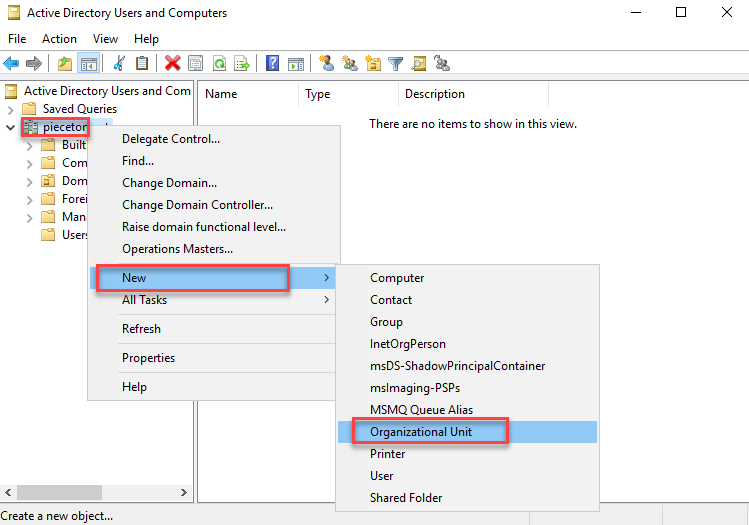The image size is (749, 525).
Task: Choose Operations Masters... entry
Action: pos(214,249)
